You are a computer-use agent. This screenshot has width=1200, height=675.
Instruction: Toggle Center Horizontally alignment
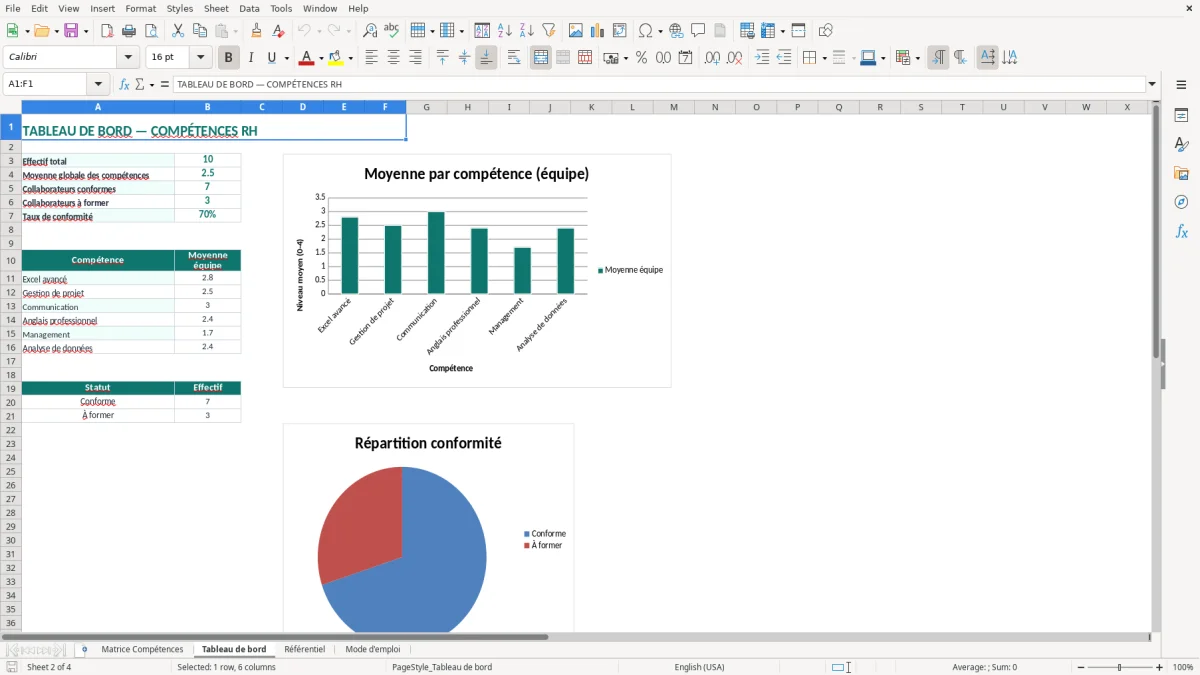393,58
